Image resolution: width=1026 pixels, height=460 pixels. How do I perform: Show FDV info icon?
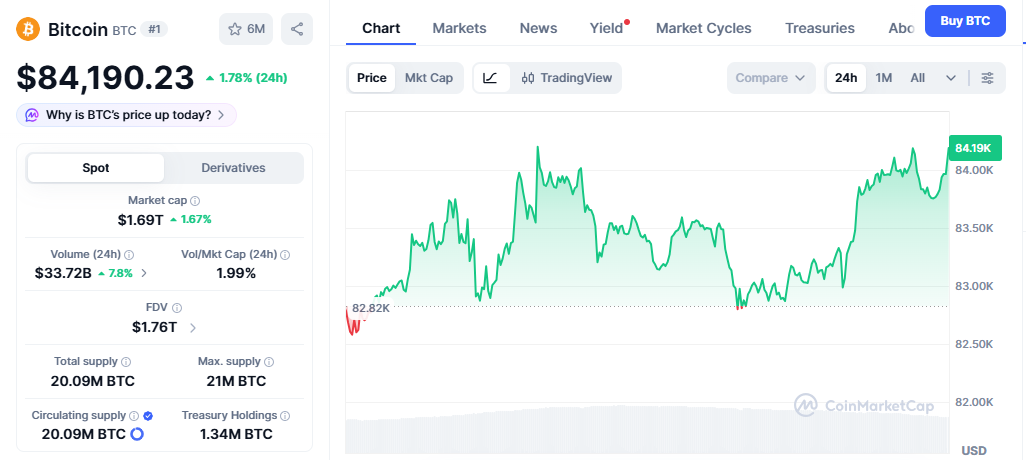[x=177, y=308]
